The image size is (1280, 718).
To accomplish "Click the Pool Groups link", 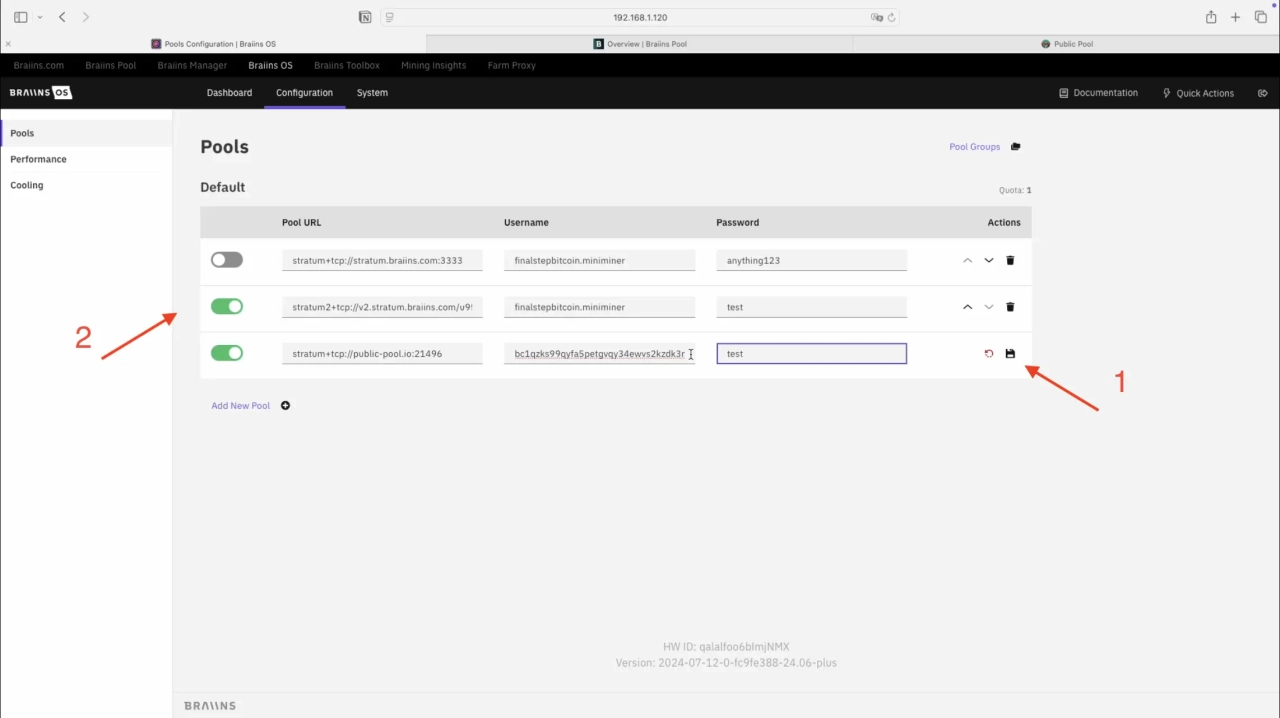I will point(975,147).
